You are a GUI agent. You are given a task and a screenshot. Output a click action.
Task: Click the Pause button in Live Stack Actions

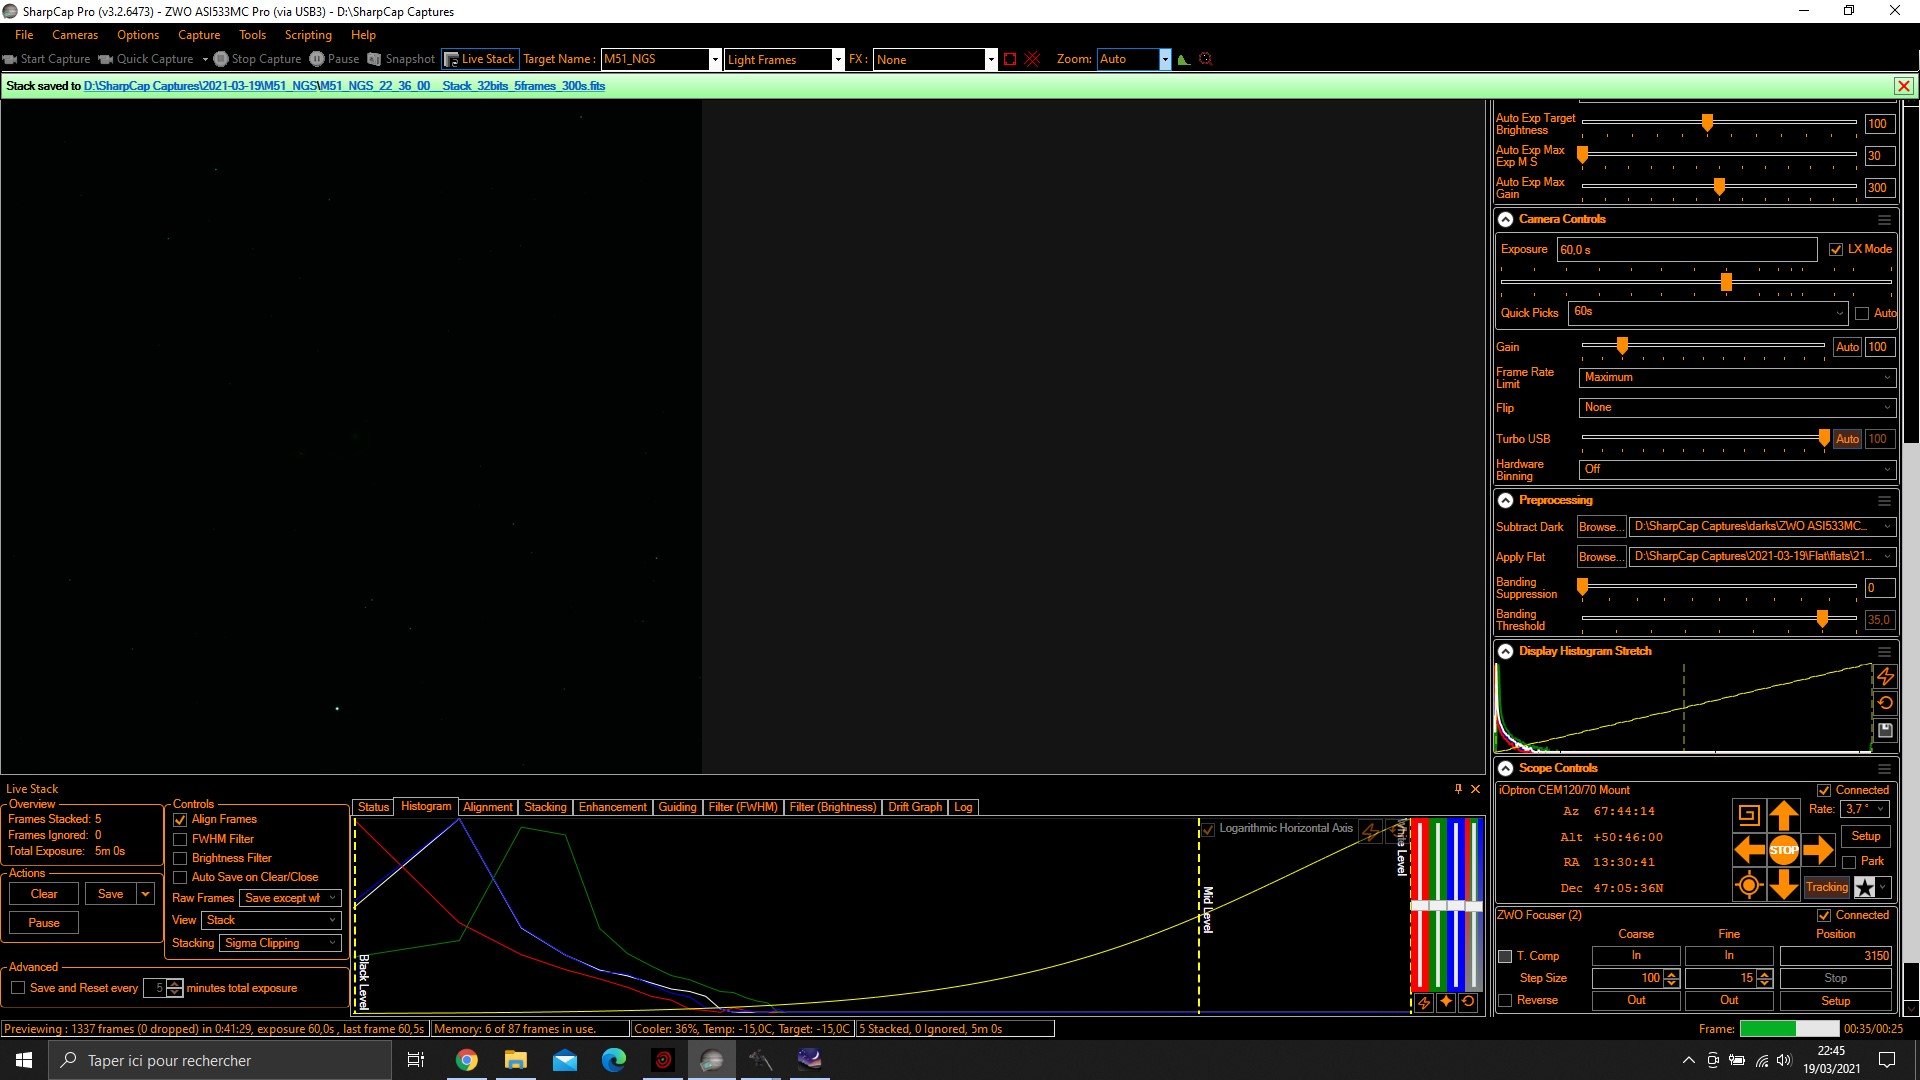[44, 923]
